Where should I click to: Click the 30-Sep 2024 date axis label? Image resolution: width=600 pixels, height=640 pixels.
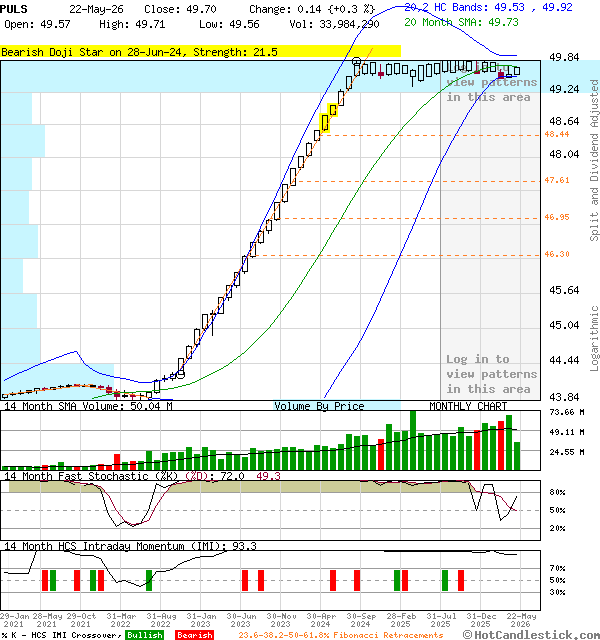361,620
